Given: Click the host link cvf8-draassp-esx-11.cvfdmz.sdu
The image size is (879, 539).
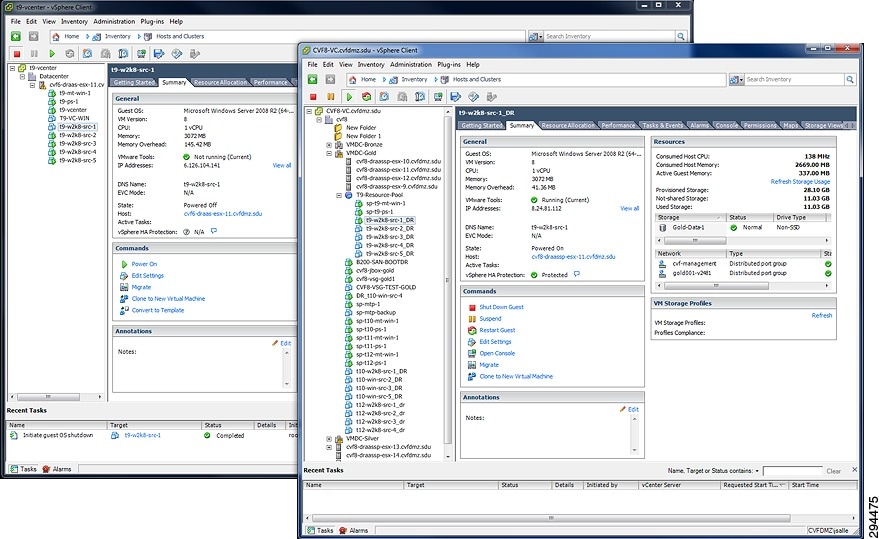Looking at the screenshot, I should click(x=573, y=257).
